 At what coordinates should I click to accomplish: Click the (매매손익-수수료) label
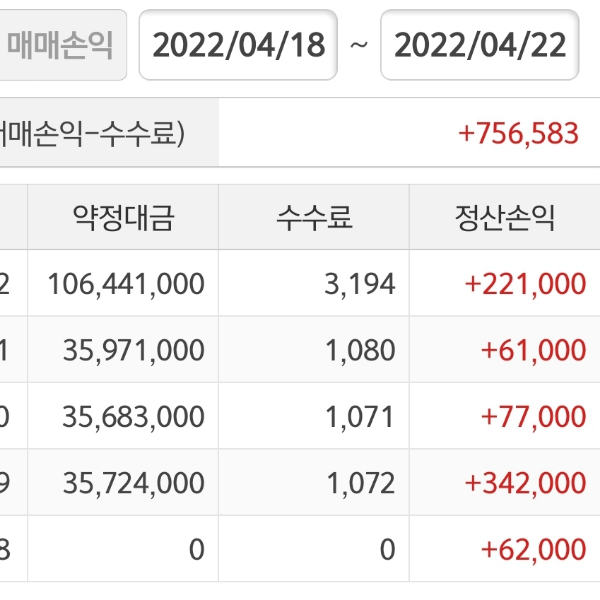point(95,134)
